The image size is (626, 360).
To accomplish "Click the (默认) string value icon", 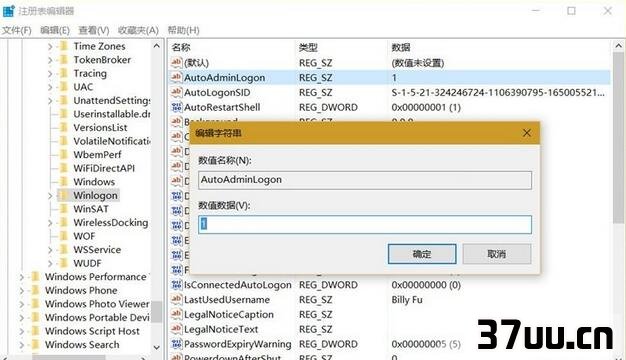I will (x=176, y=62).
